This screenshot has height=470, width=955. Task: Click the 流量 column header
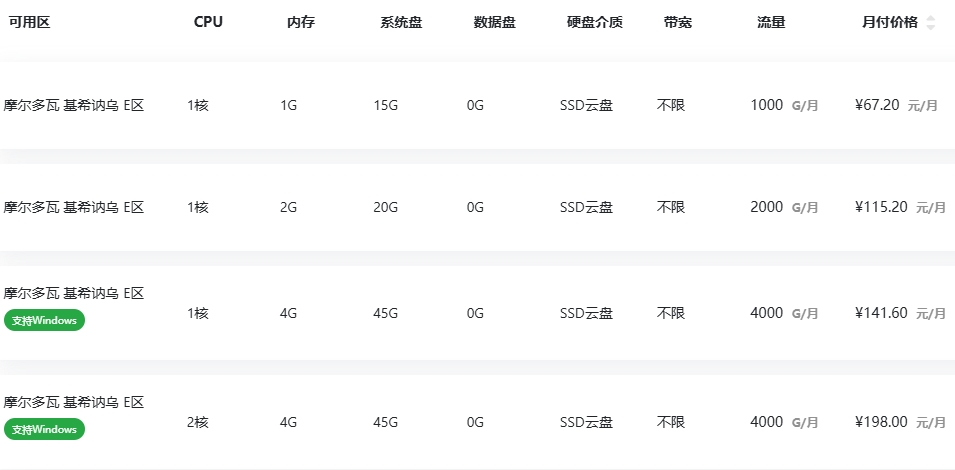point(771,23)
